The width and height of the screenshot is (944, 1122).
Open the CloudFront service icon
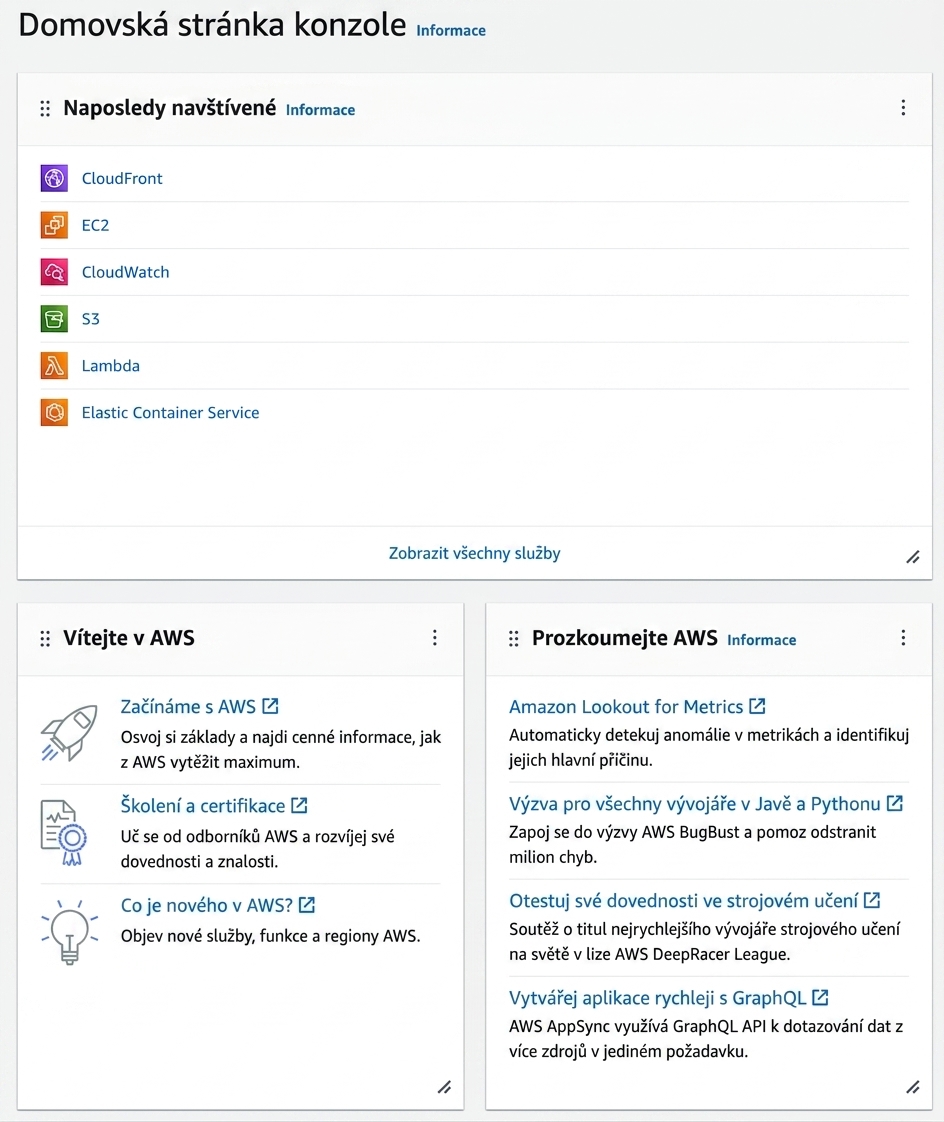[54, 178]
